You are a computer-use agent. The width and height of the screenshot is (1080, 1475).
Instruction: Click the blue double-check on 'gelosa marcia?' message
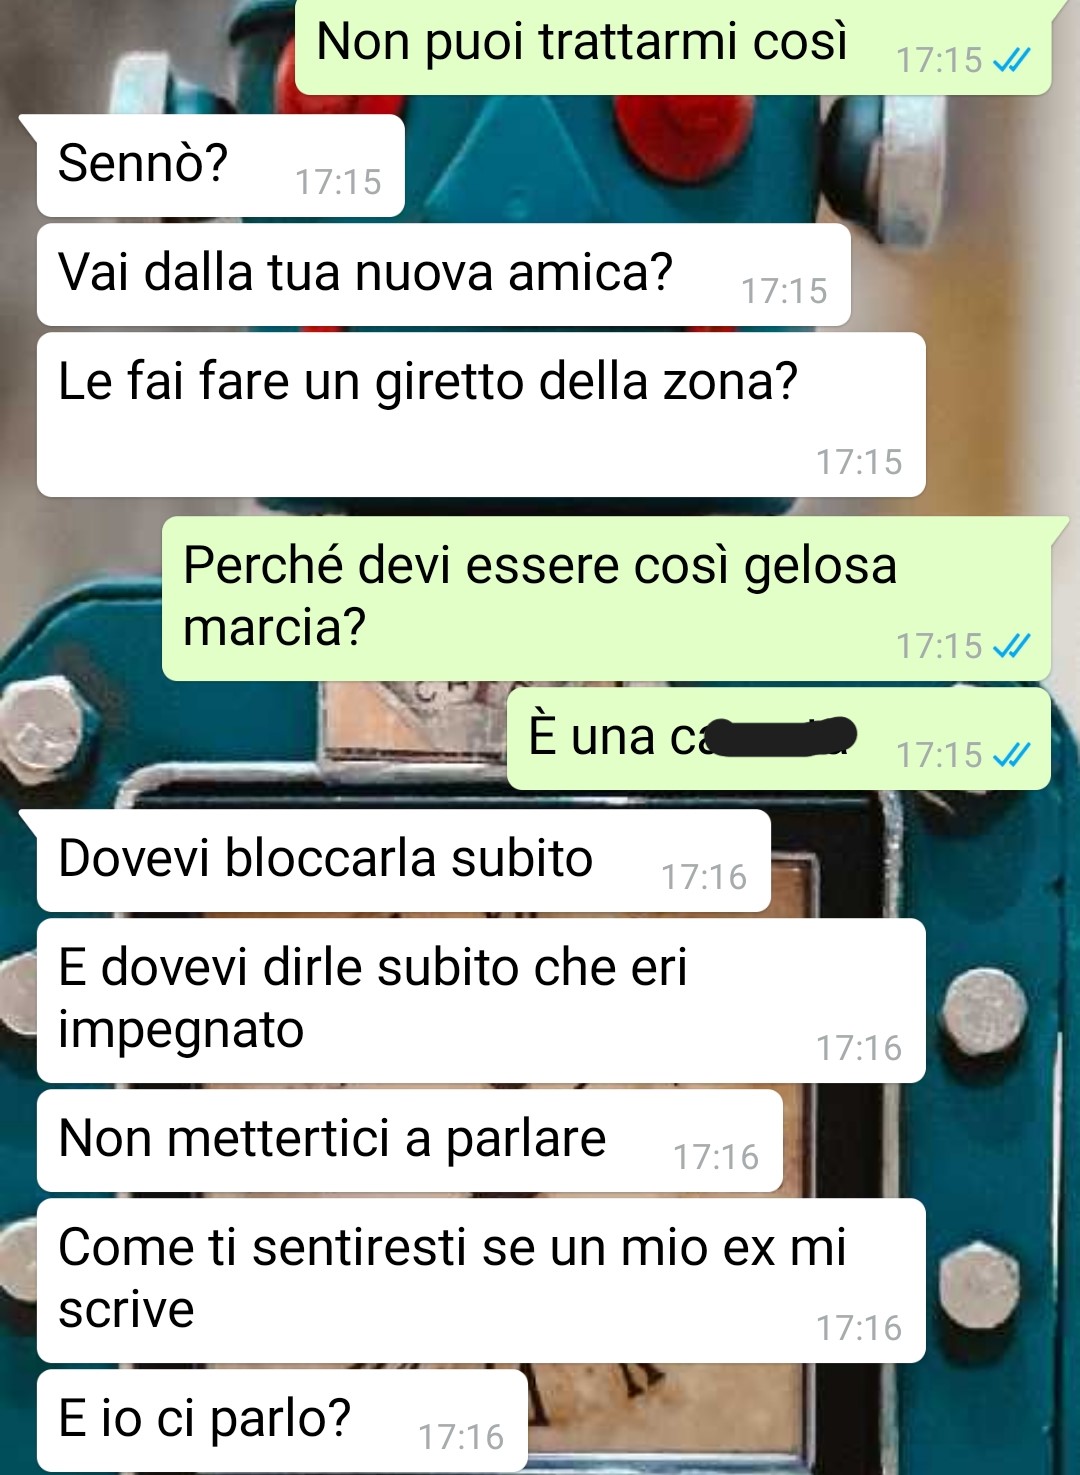point(1011,646)
